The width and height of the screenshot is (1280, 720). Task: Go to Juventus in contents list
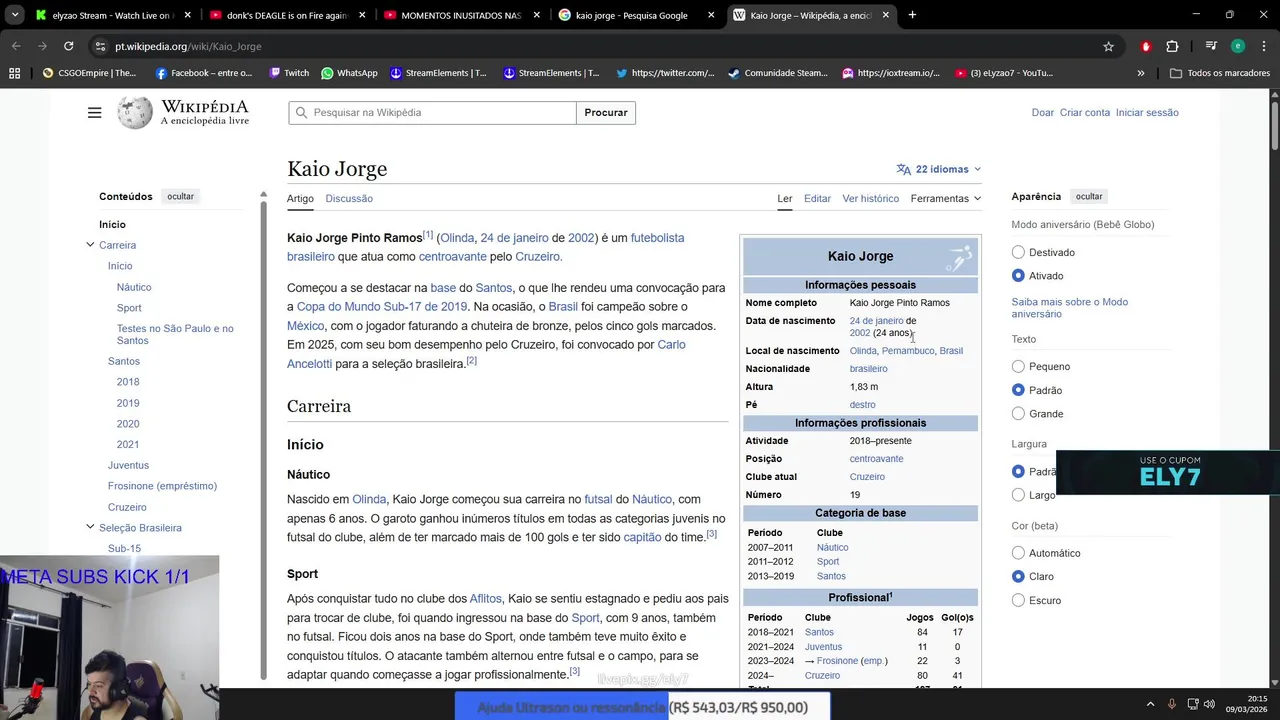pos(128,465)
